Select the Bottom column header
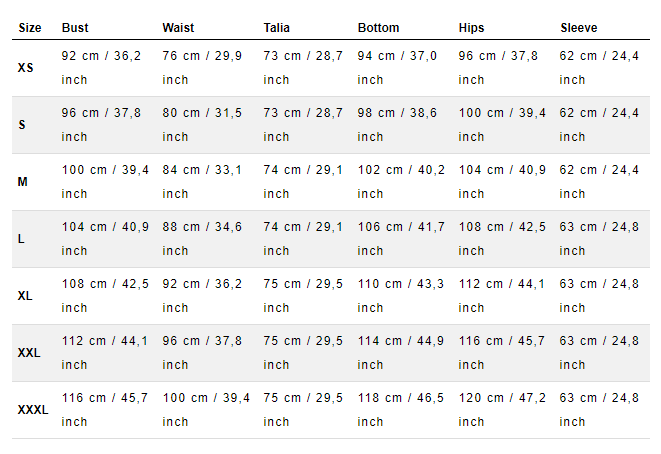This screenshot has width=661, height=454. [379, 28]
